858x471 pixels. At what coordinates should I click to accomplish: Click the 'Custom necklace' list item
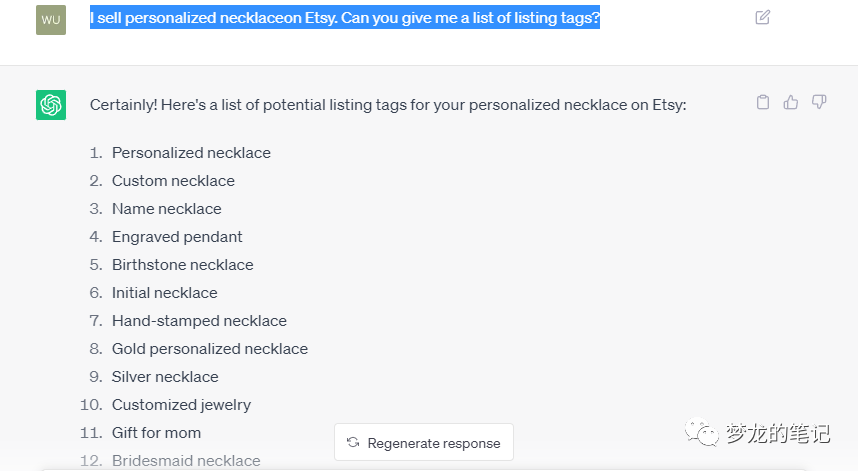(173, 181)
